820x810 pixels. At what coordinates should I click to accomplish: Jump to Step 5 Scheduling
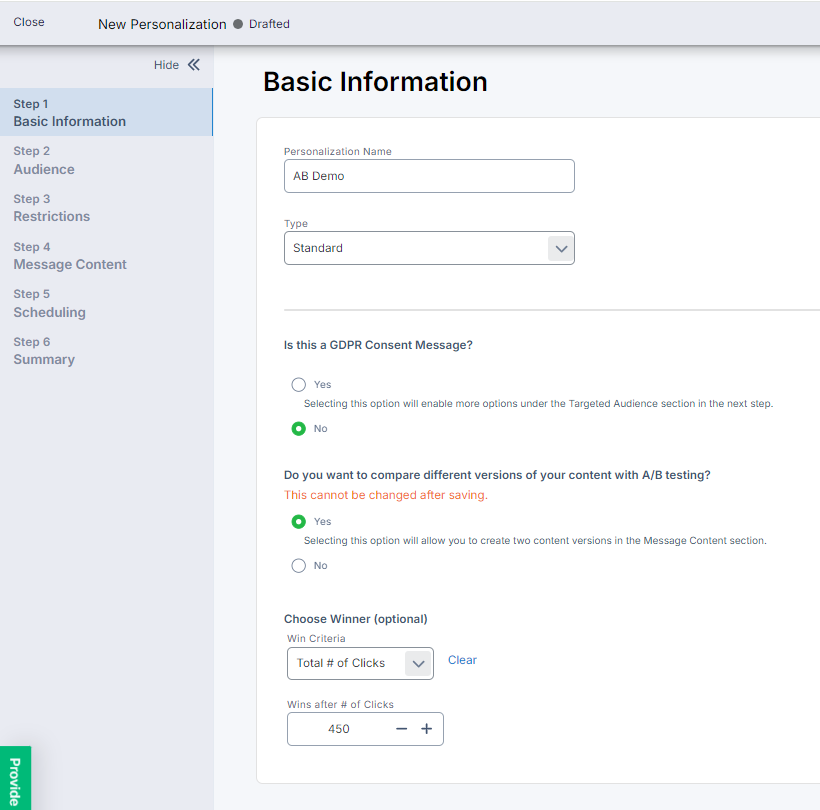click(x=49, y=304)
